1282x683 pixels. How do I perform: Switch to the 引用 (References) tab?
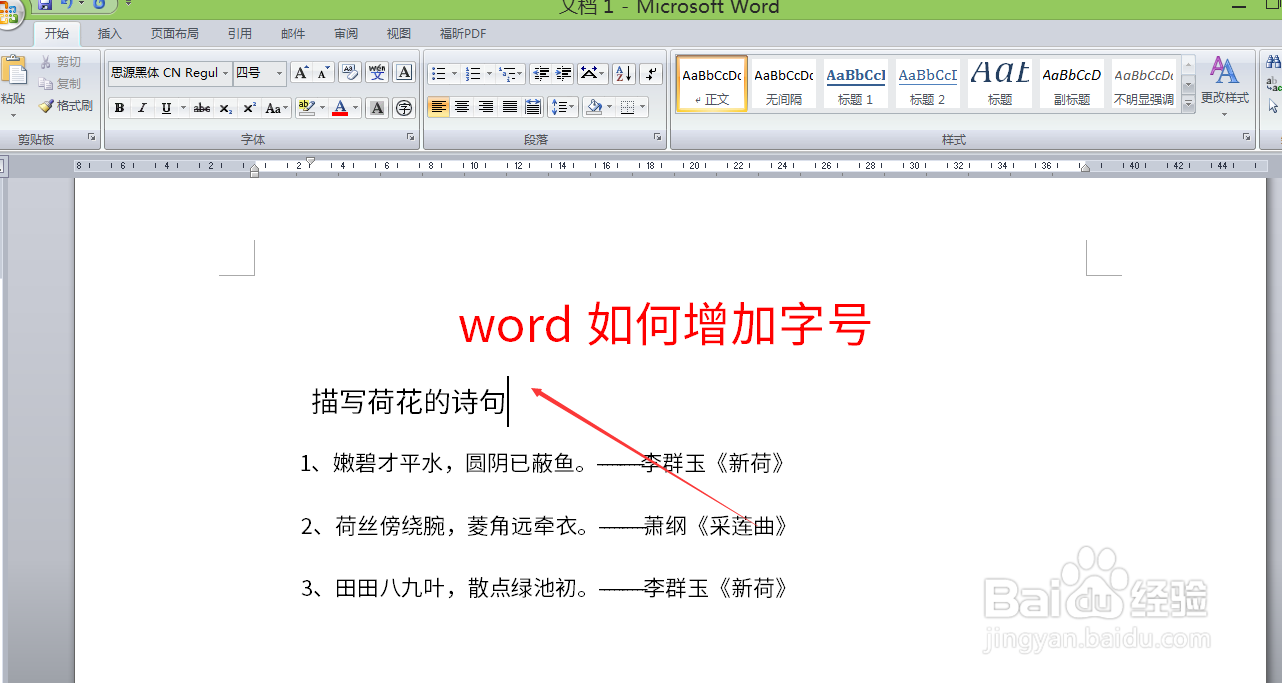pyautogui.click(x=240, y=34)
